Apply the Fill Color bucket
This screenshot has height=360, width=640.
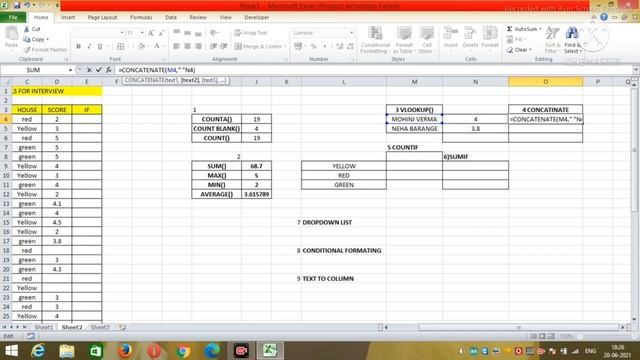click(x=141, y=47)
